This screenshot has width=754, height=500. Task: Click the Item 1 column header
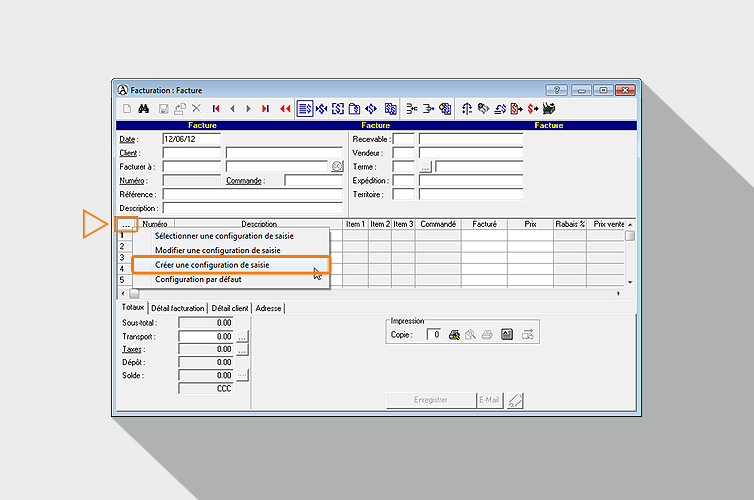(355, 225)
